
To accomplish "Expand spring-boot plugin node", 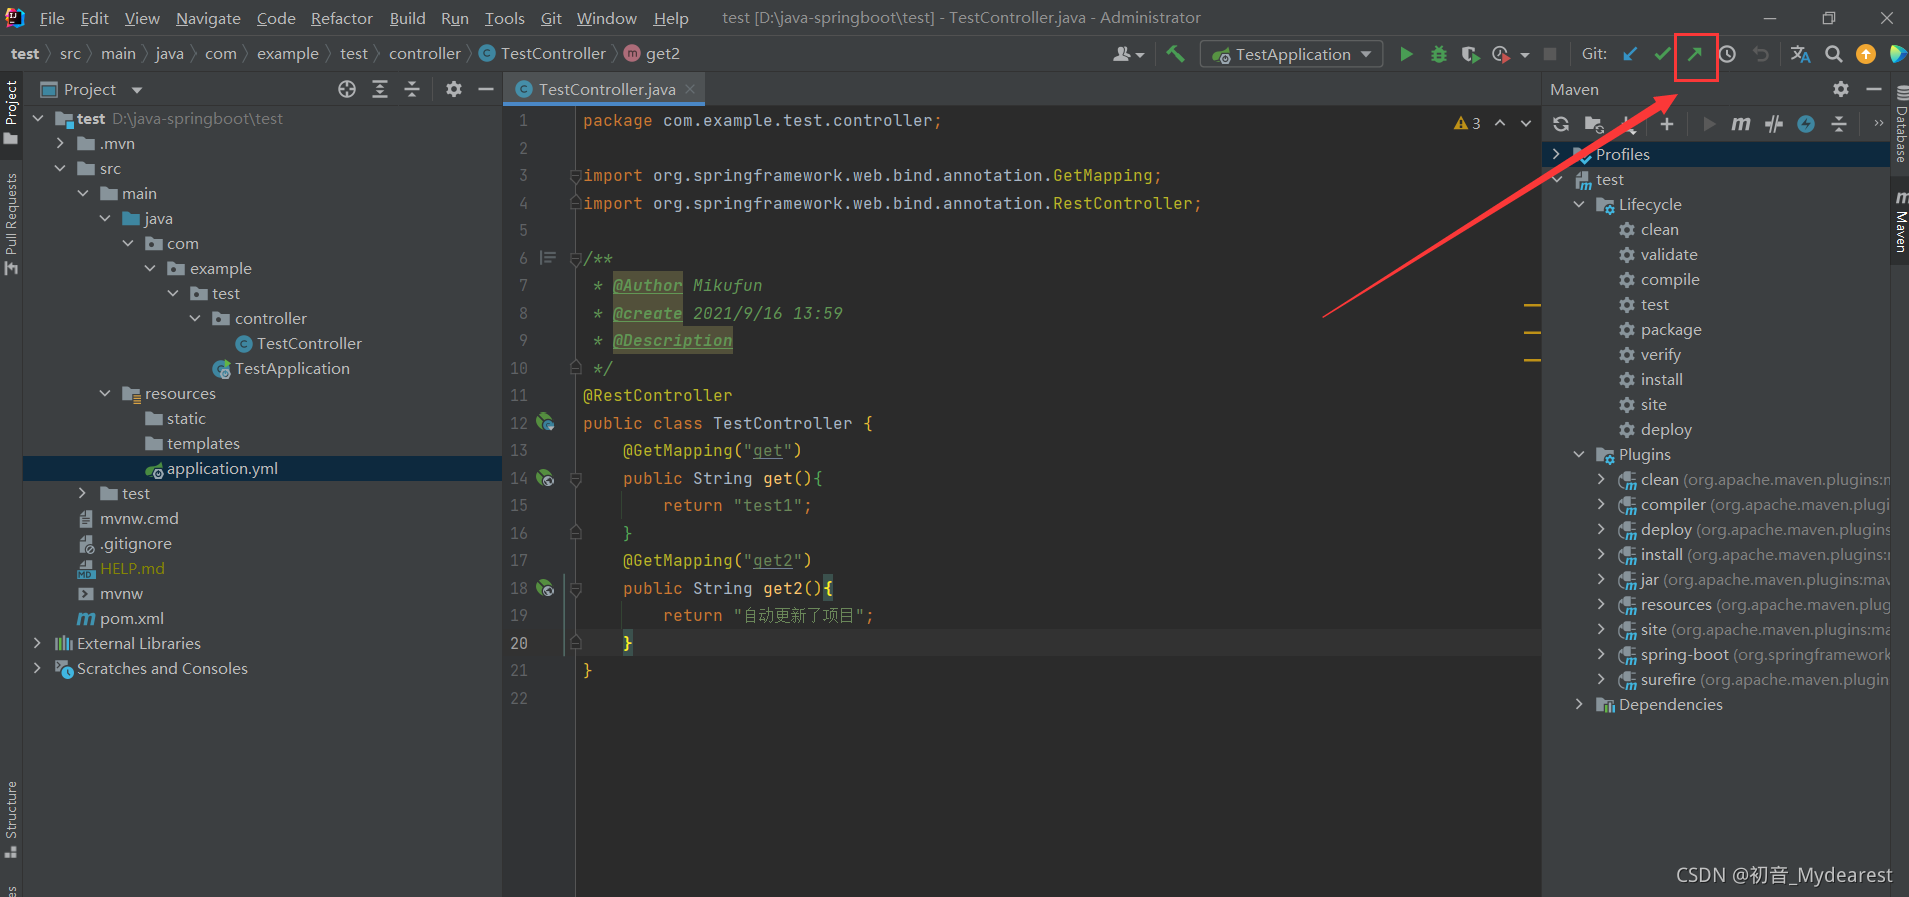I will [1601, 654].
